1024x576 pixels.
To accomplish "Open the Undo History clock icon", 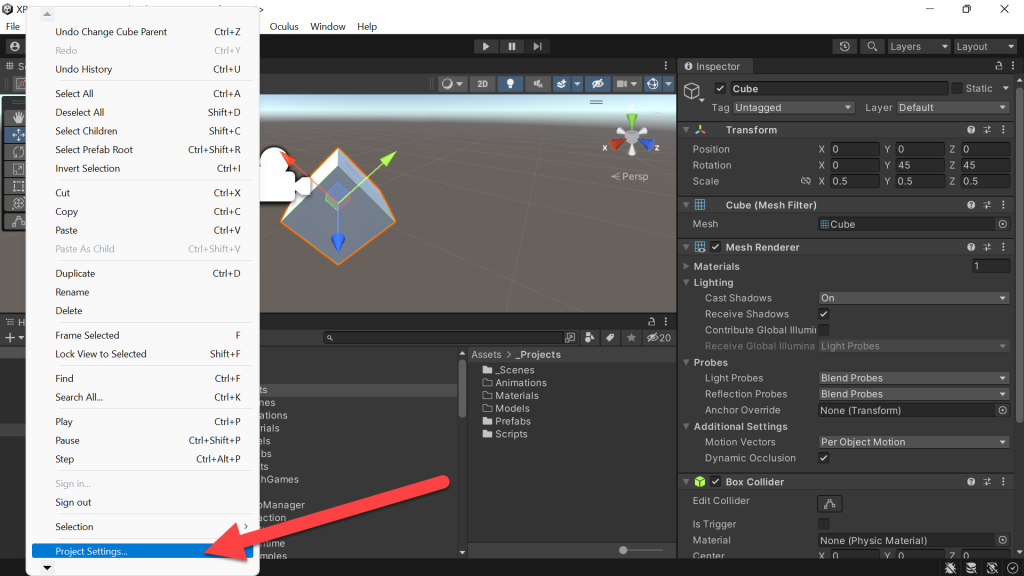I will coord(844,46).
